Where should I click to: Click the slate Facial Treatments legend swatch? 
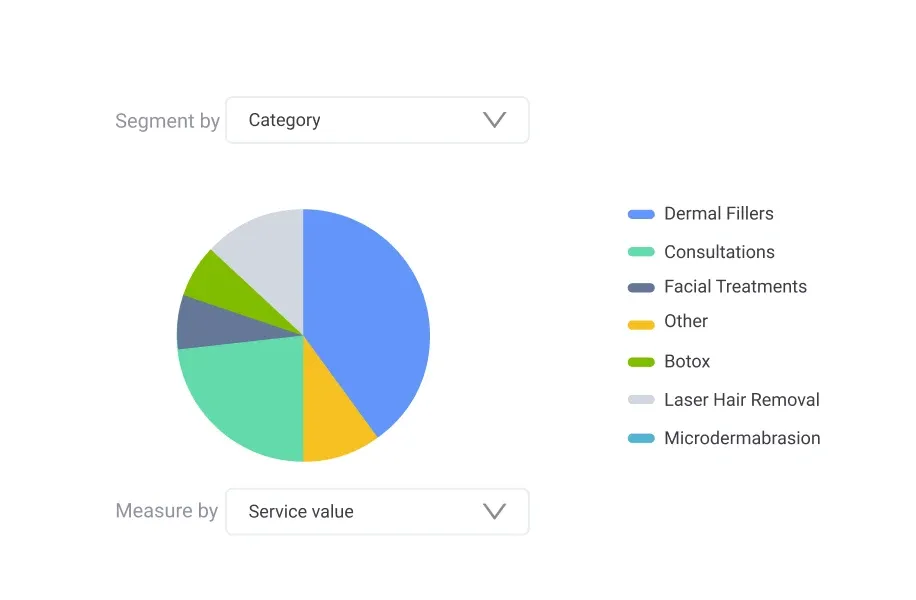point(641,287)
